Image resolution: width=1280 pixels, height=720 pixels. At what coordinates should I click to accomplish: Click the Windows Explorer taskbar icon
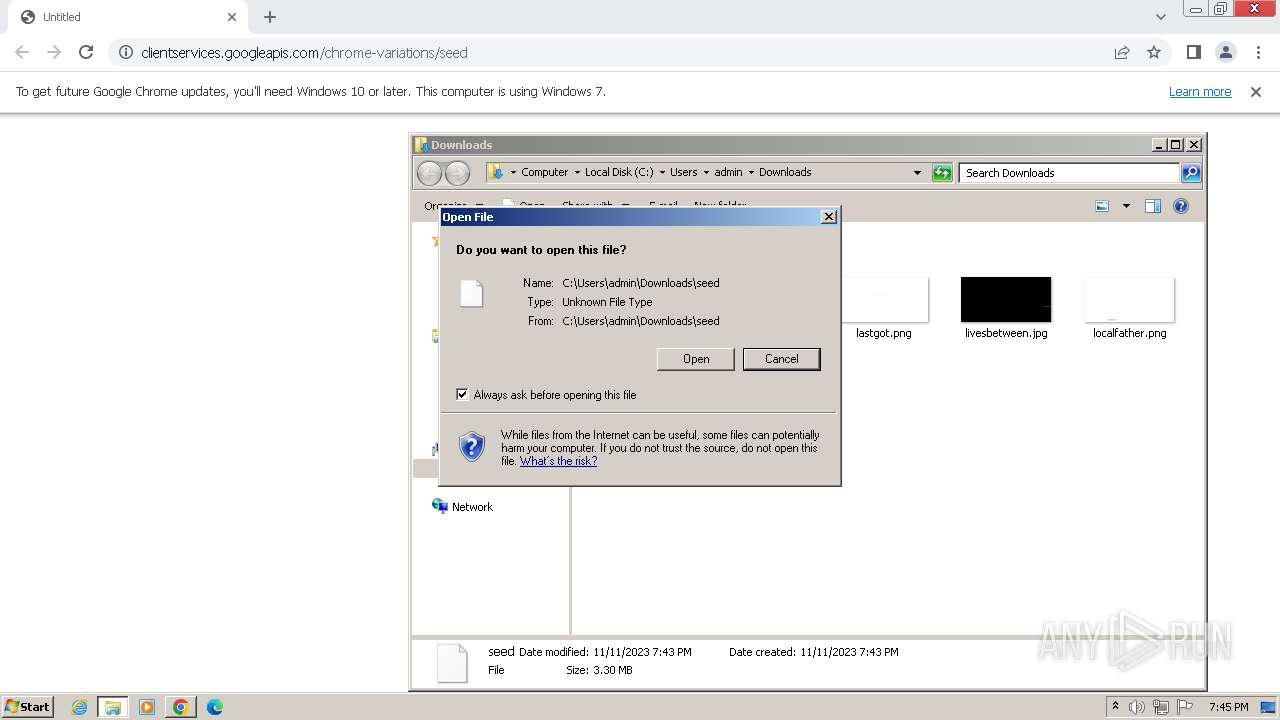(113, 707)
